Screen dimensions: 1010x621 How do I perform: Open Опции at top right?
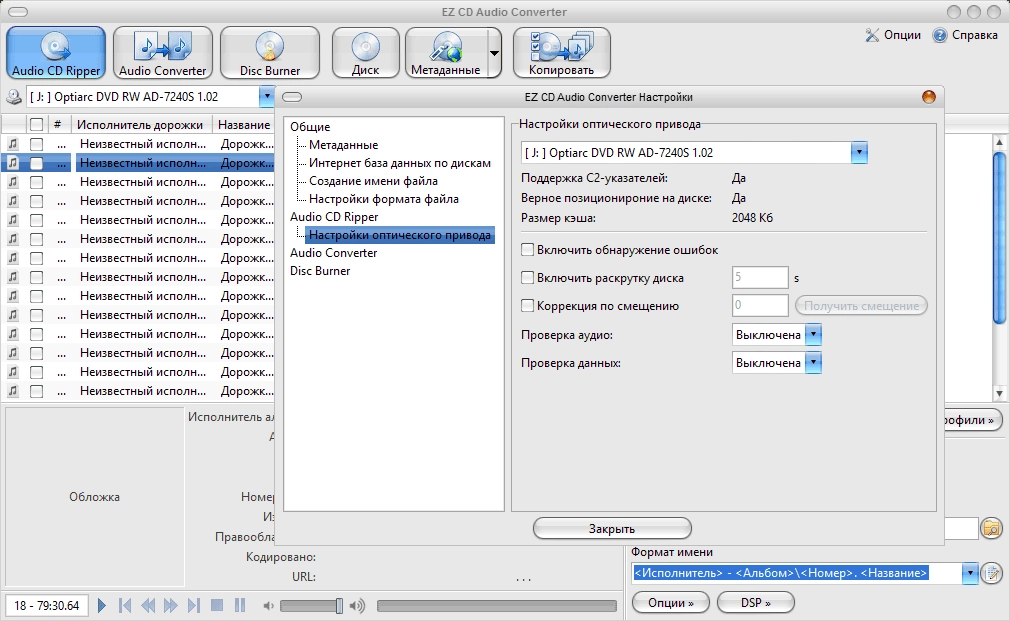pos(893,35)
